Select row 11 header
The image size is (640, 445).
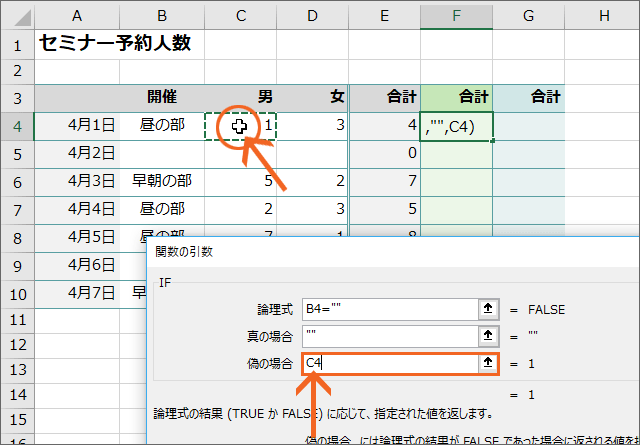pyautogui.click(x=18, y=320)
